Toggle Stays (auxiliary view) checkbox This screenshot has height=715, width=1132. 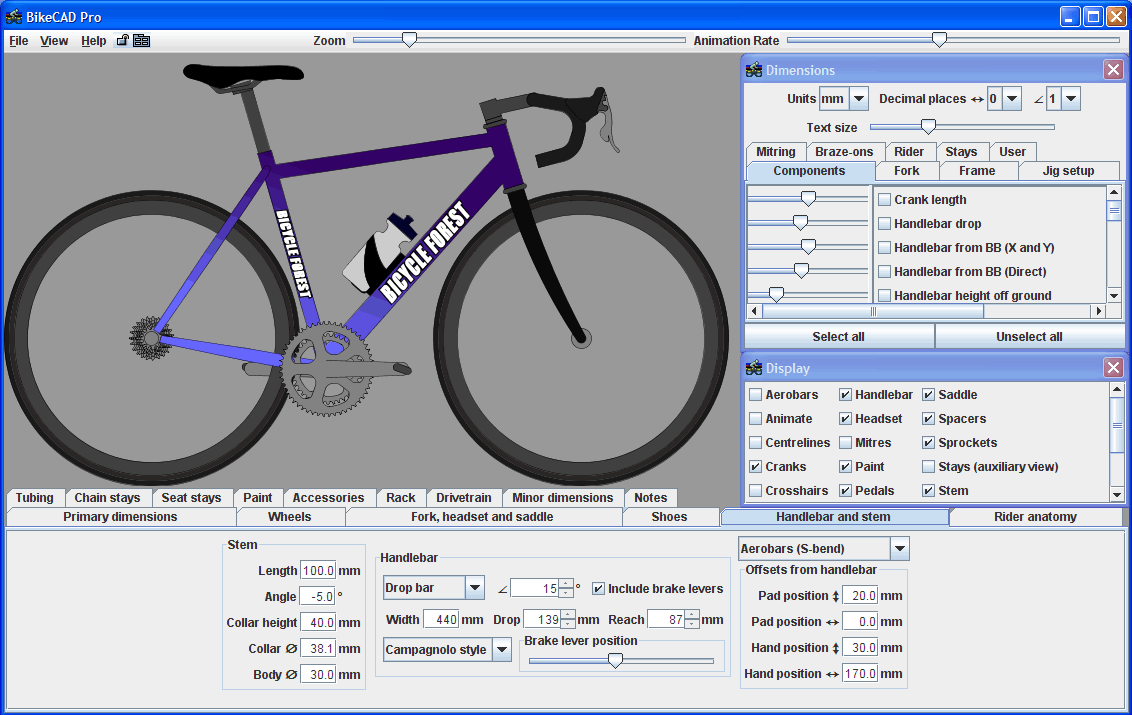928,467
